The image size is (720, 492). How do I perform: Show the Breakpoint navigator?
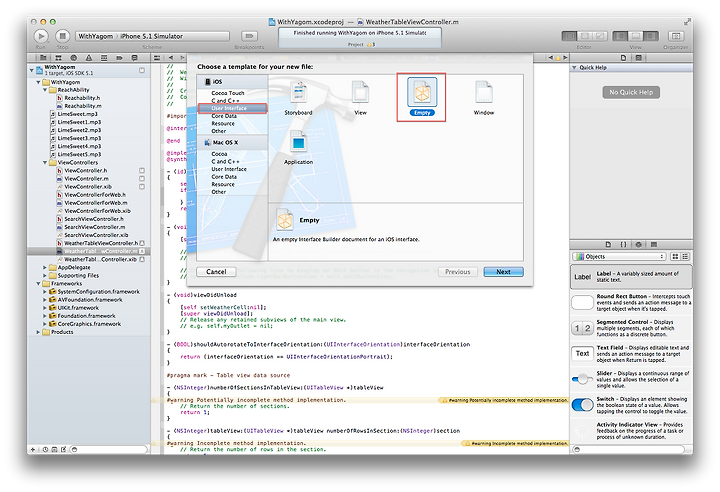(x=119, y=58)
